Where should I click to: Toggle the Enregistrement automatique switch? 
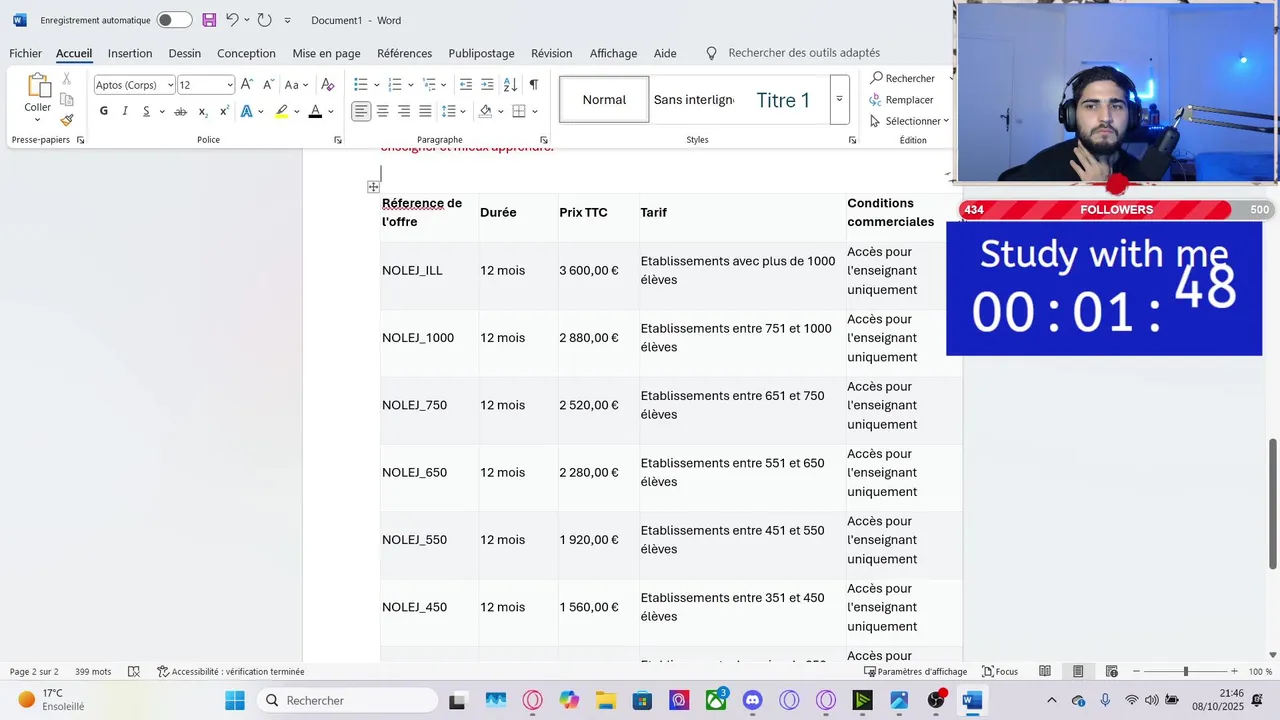[x=174, y=20]
